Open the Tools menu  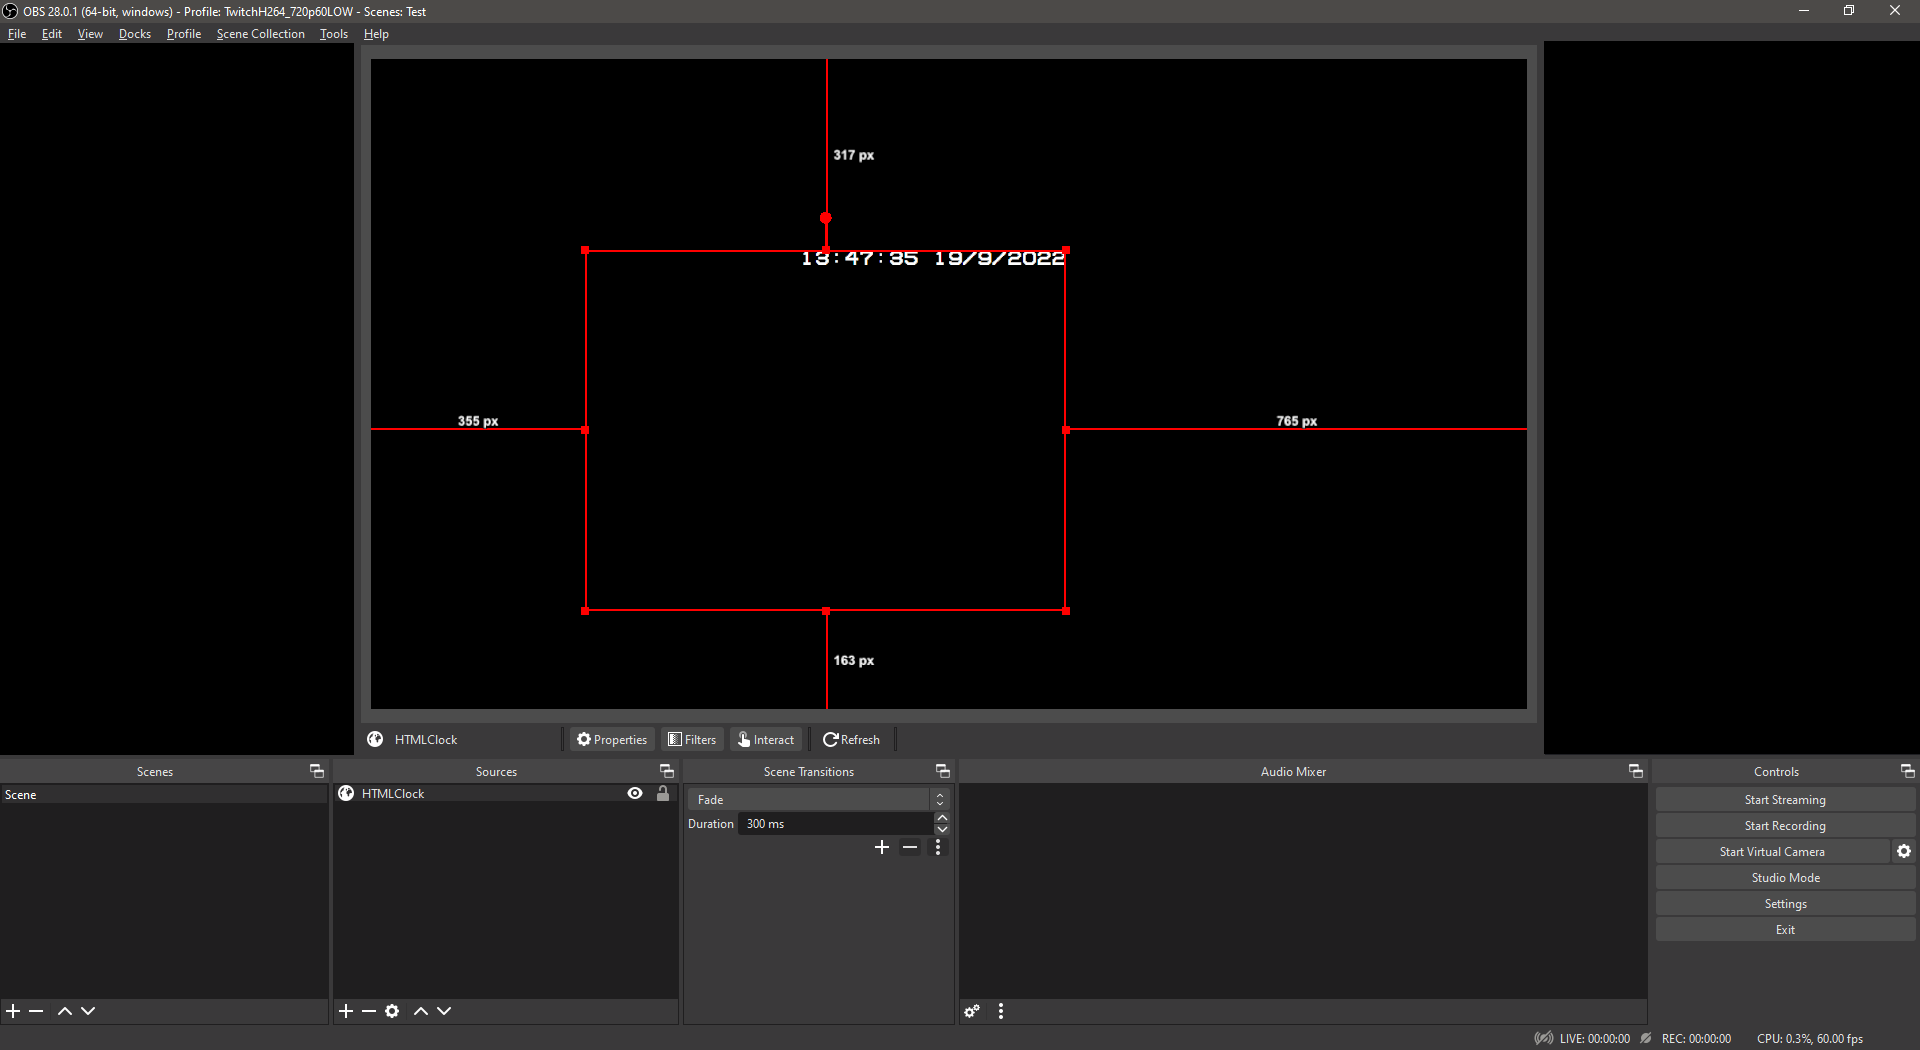point(333,33)
